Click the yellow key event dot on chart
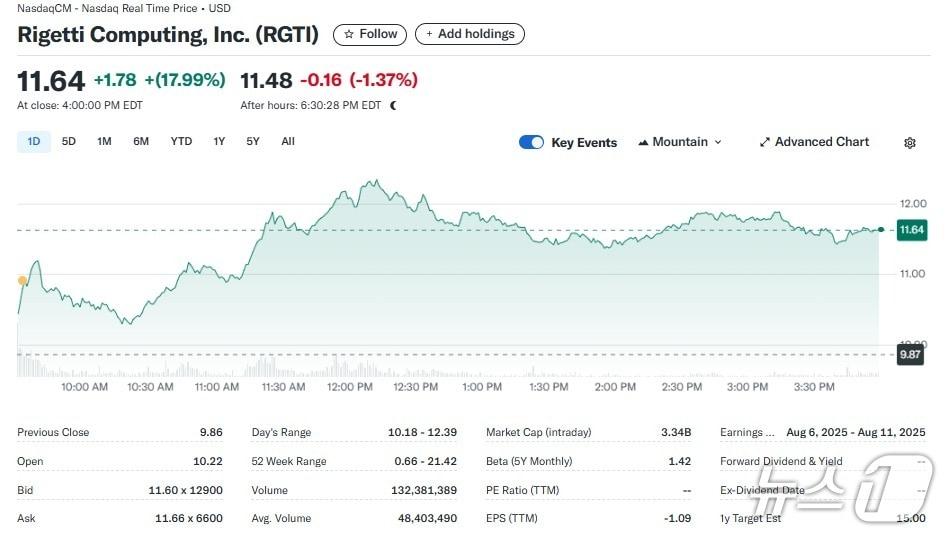This screenshot has width=947, height=536. point(22,281)
